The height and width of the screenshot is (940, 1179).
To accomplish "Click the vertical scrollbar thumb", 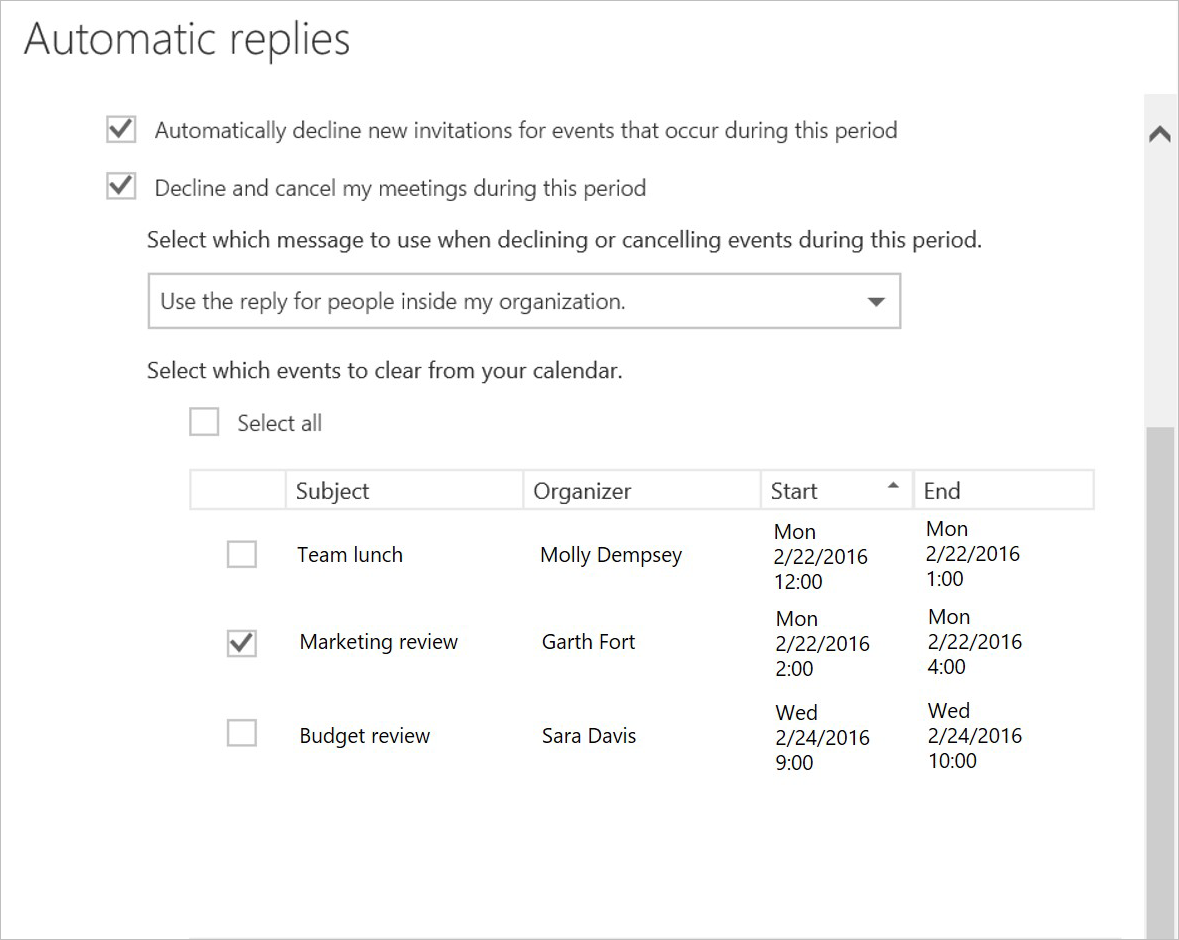I will click(x=1160, y=680).
